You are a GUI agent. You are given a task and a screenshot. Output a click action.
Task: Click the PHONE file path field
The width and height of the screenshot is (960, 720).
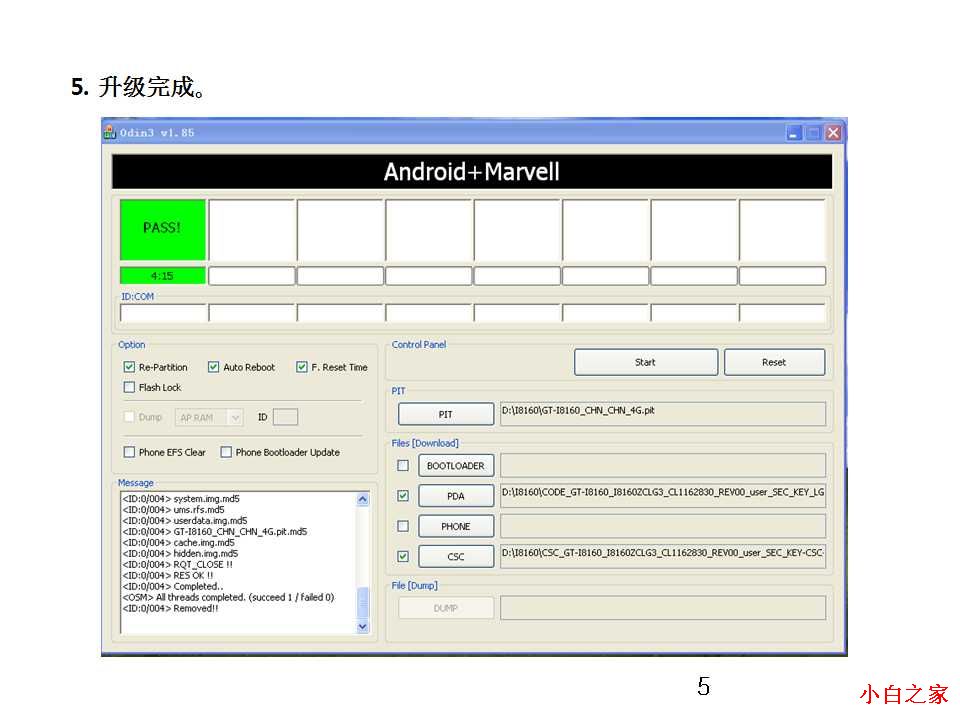click(663, 526)
